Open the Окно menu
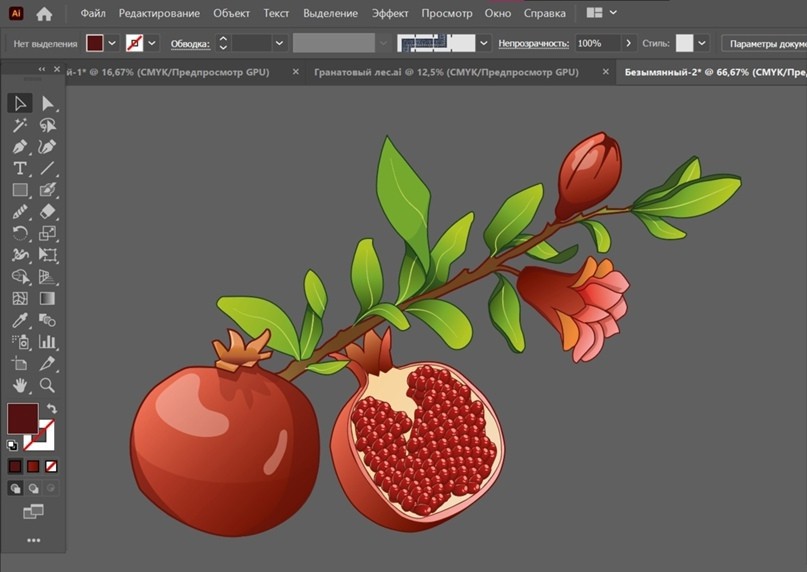This screenshot has height=572, width=807. pyautogui.click(x=498, y=13)
